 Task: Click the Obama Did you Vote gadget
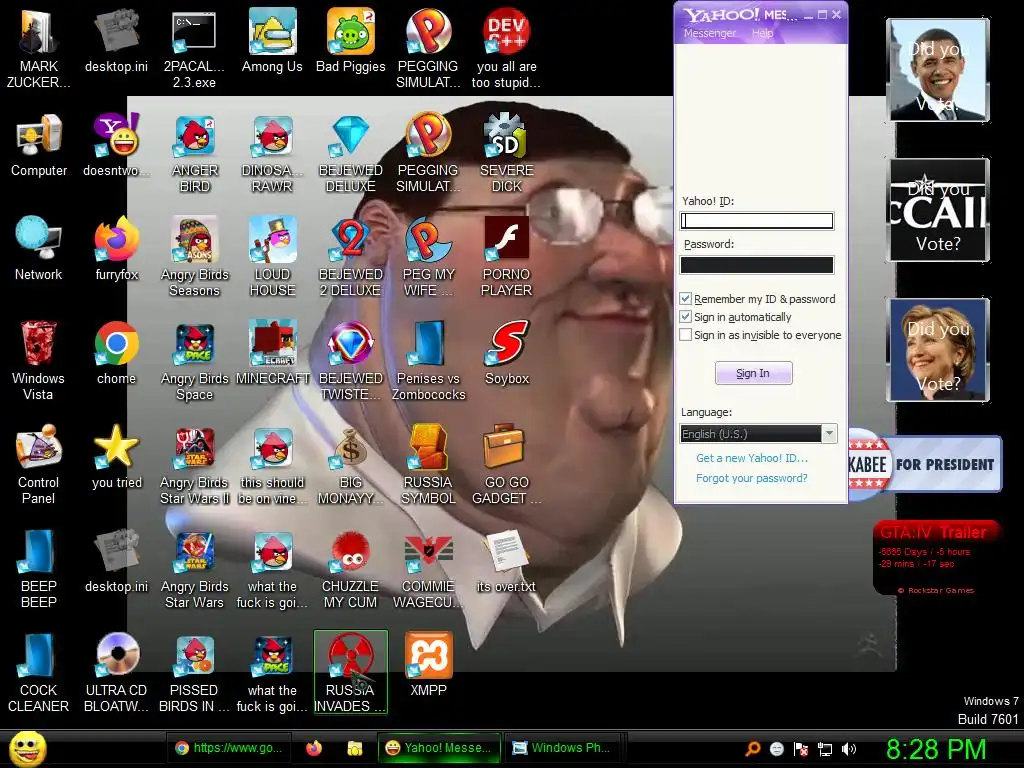(x=938, y=71)
